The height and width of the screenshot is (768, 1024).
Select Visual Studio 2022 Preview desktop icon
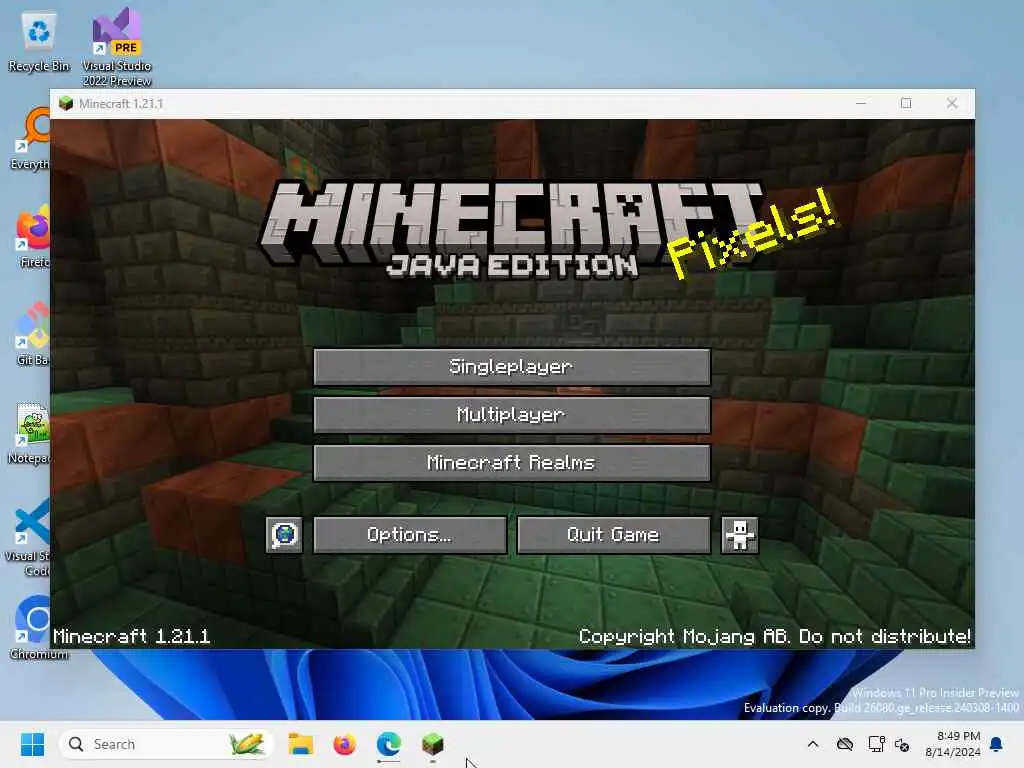[x=117, y=47]
